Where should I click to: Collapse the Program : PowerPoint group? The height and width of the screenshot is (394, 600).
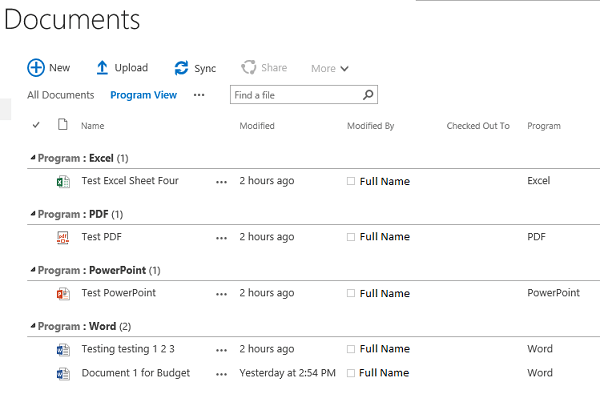click(x=33, y=270)
